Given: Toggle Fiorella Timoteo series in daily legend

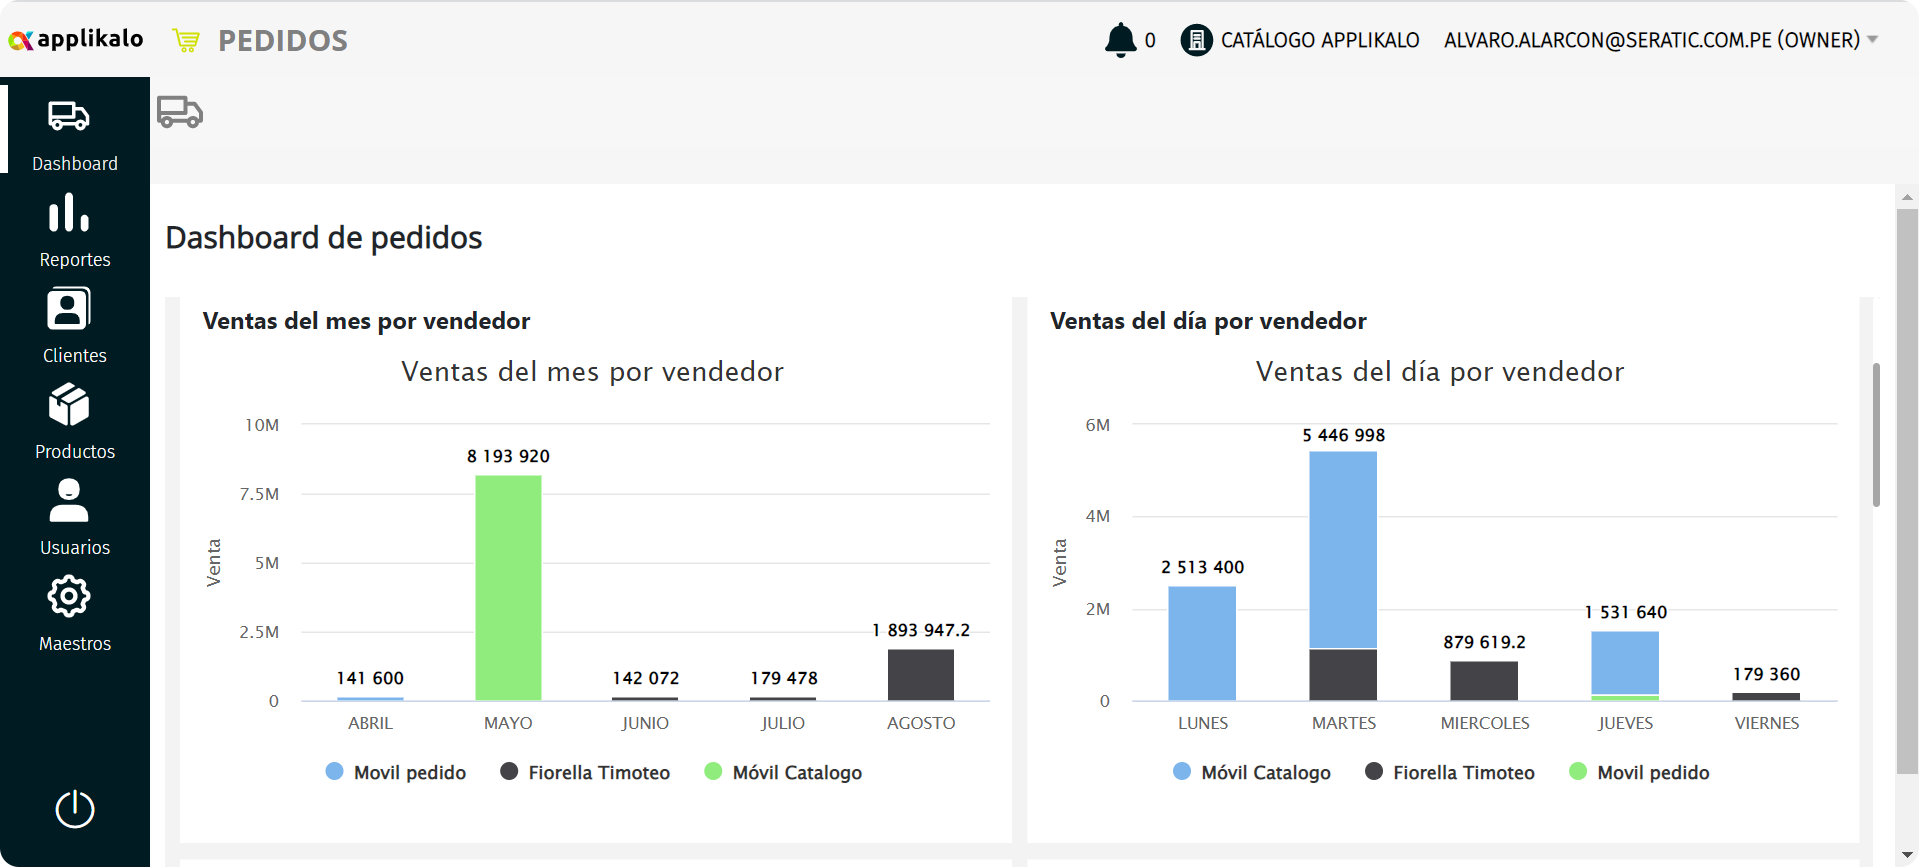Looking at the screenshot, I should (x=1450, y=772).
